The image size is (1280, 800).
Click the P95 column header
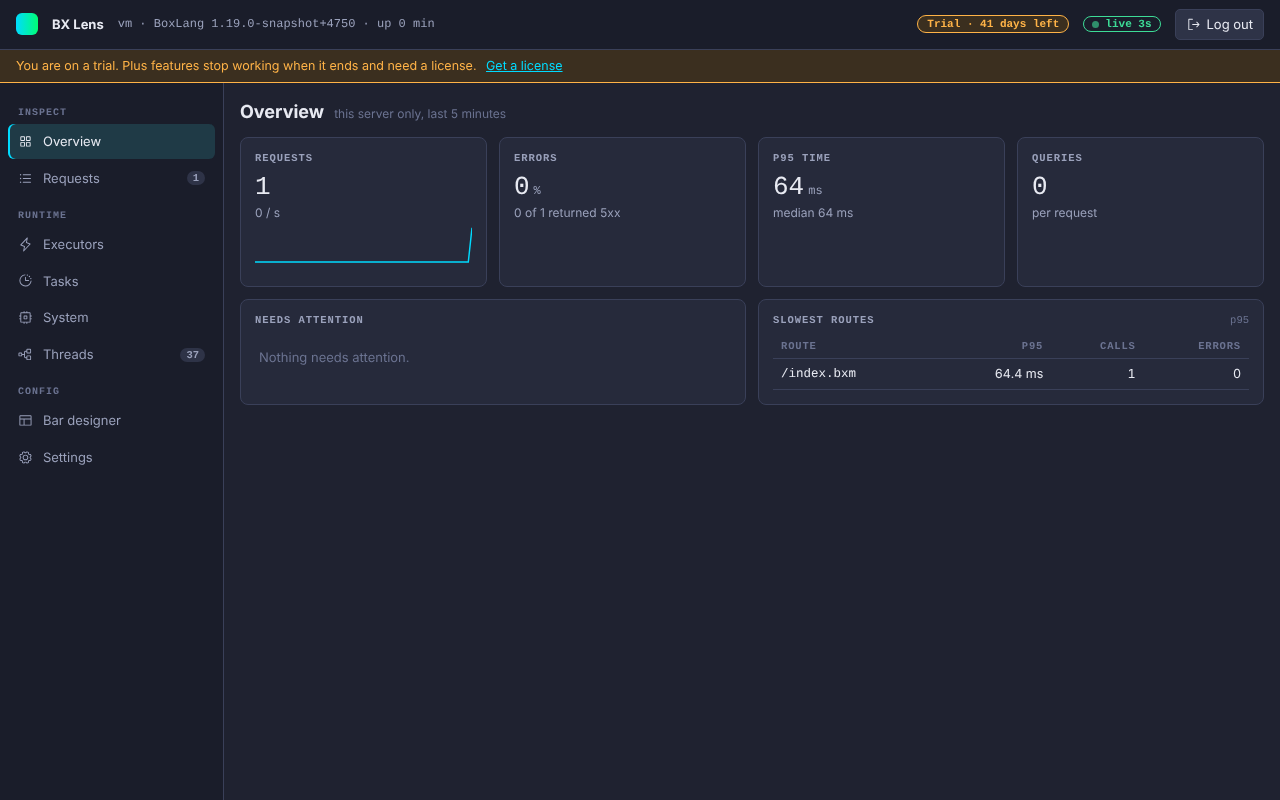click(1032, 346)
